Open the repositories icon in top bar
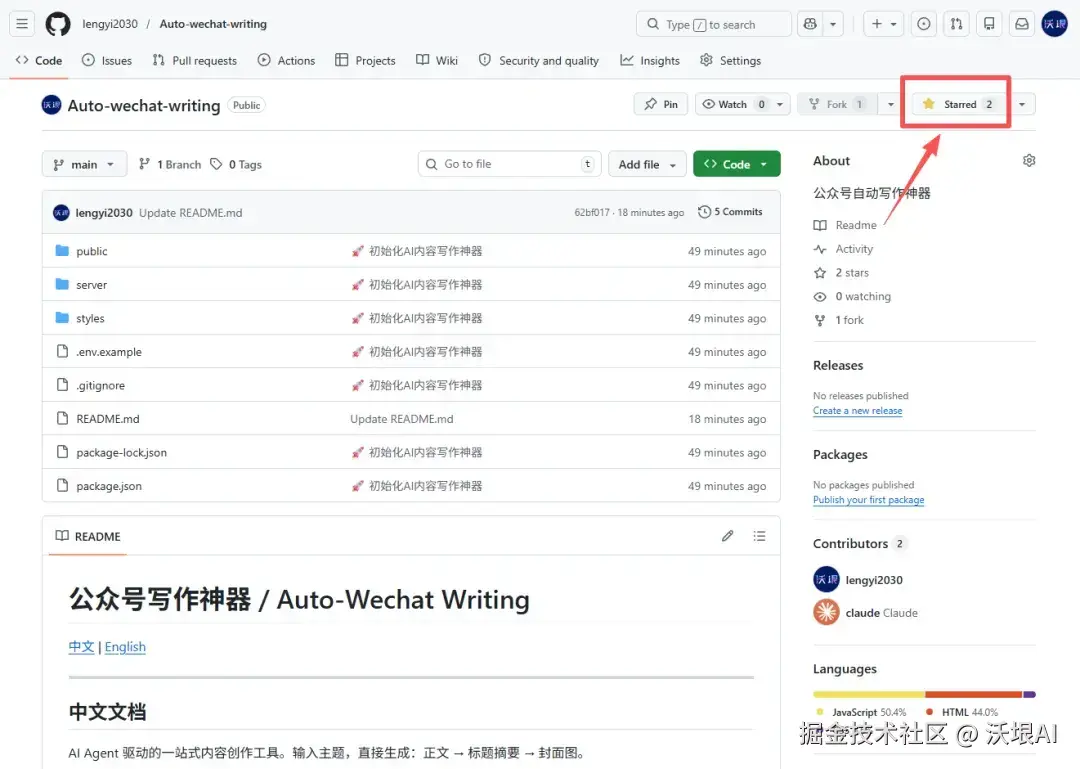Viewport: 1080px width, 769px height. pyautogui.click(x=989, y=24)
